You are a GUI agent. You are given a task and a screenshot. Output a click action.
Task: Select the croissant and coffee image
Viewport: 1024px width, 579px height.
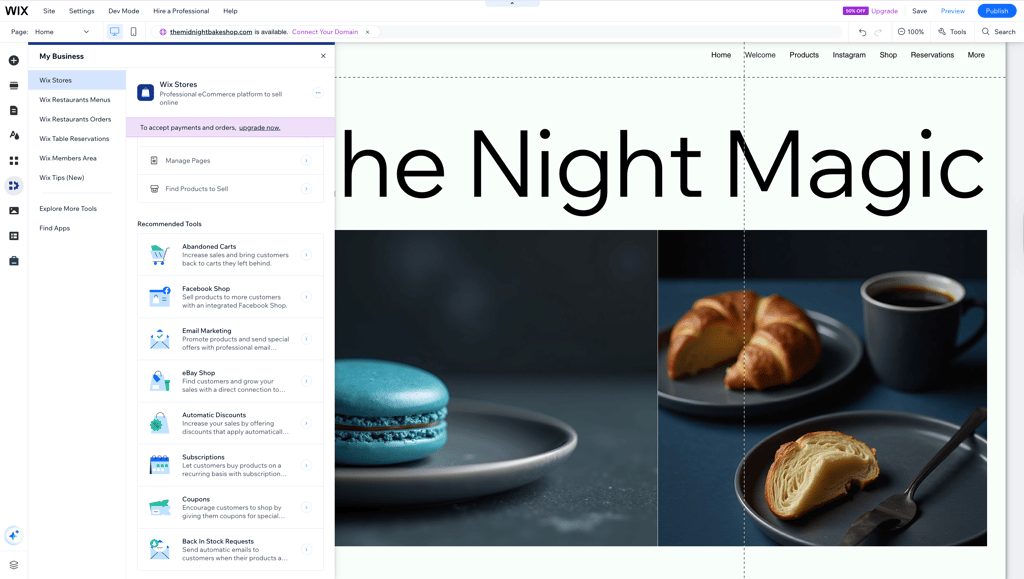[822, 388]
